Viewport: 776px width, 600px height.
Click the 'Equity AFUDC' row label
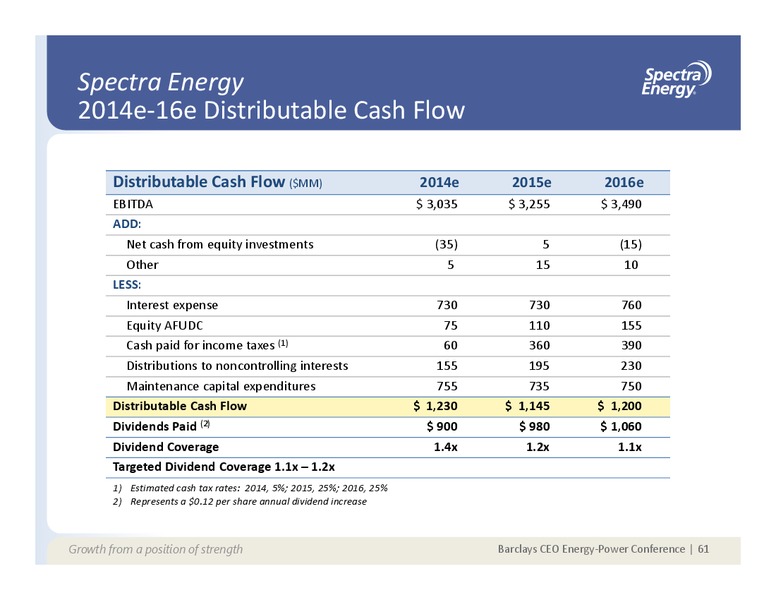tap(164, 326)
